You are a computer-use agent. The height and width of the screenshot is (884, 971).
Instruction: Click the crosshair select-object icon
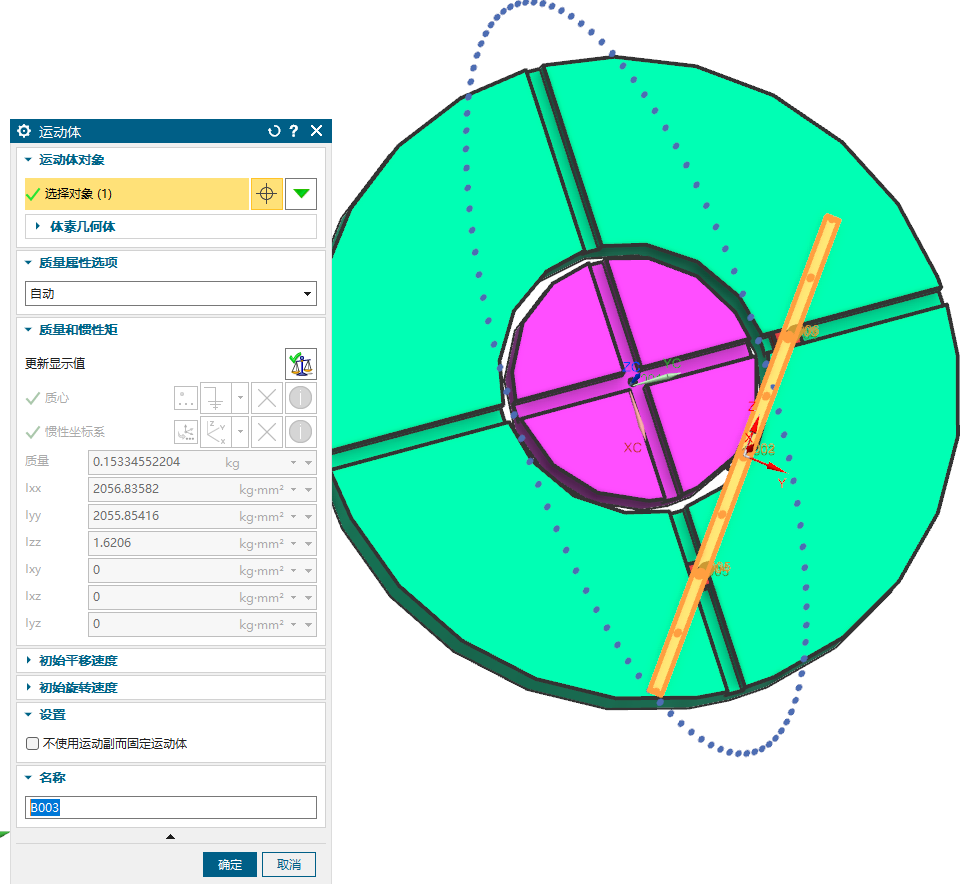266,194
